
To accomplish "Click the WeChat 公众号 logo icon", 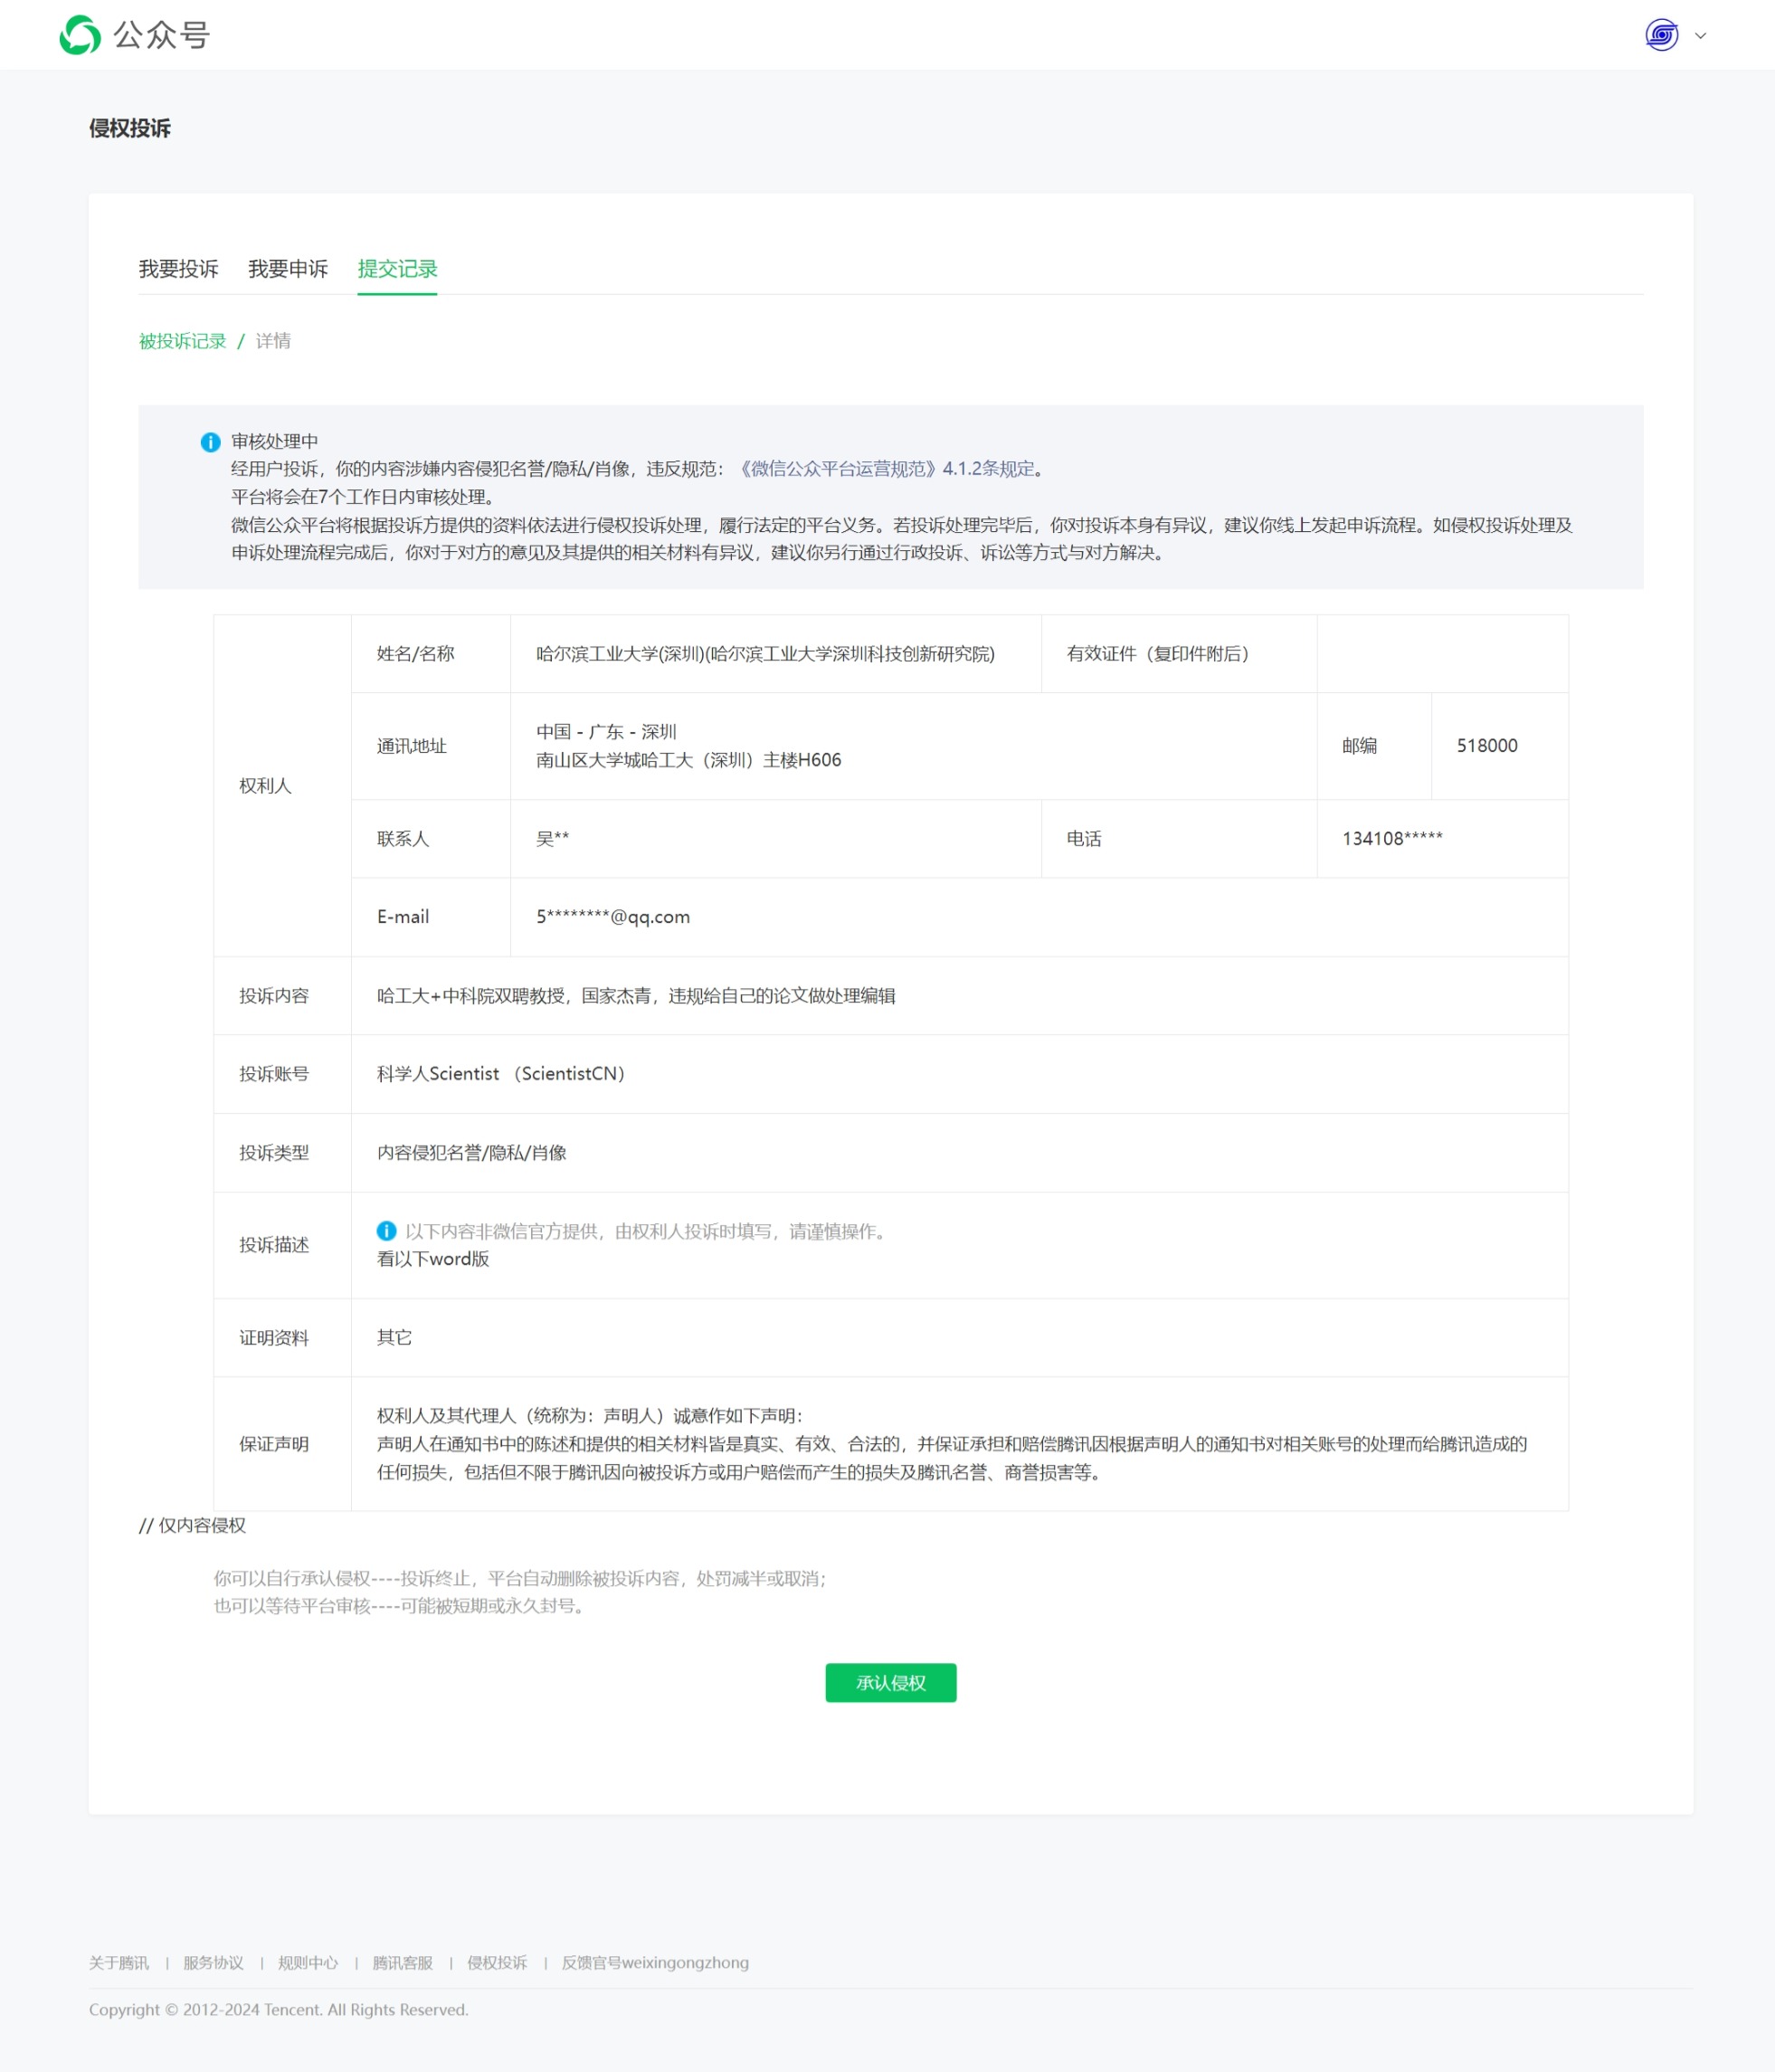I will [x=80, y=35].
